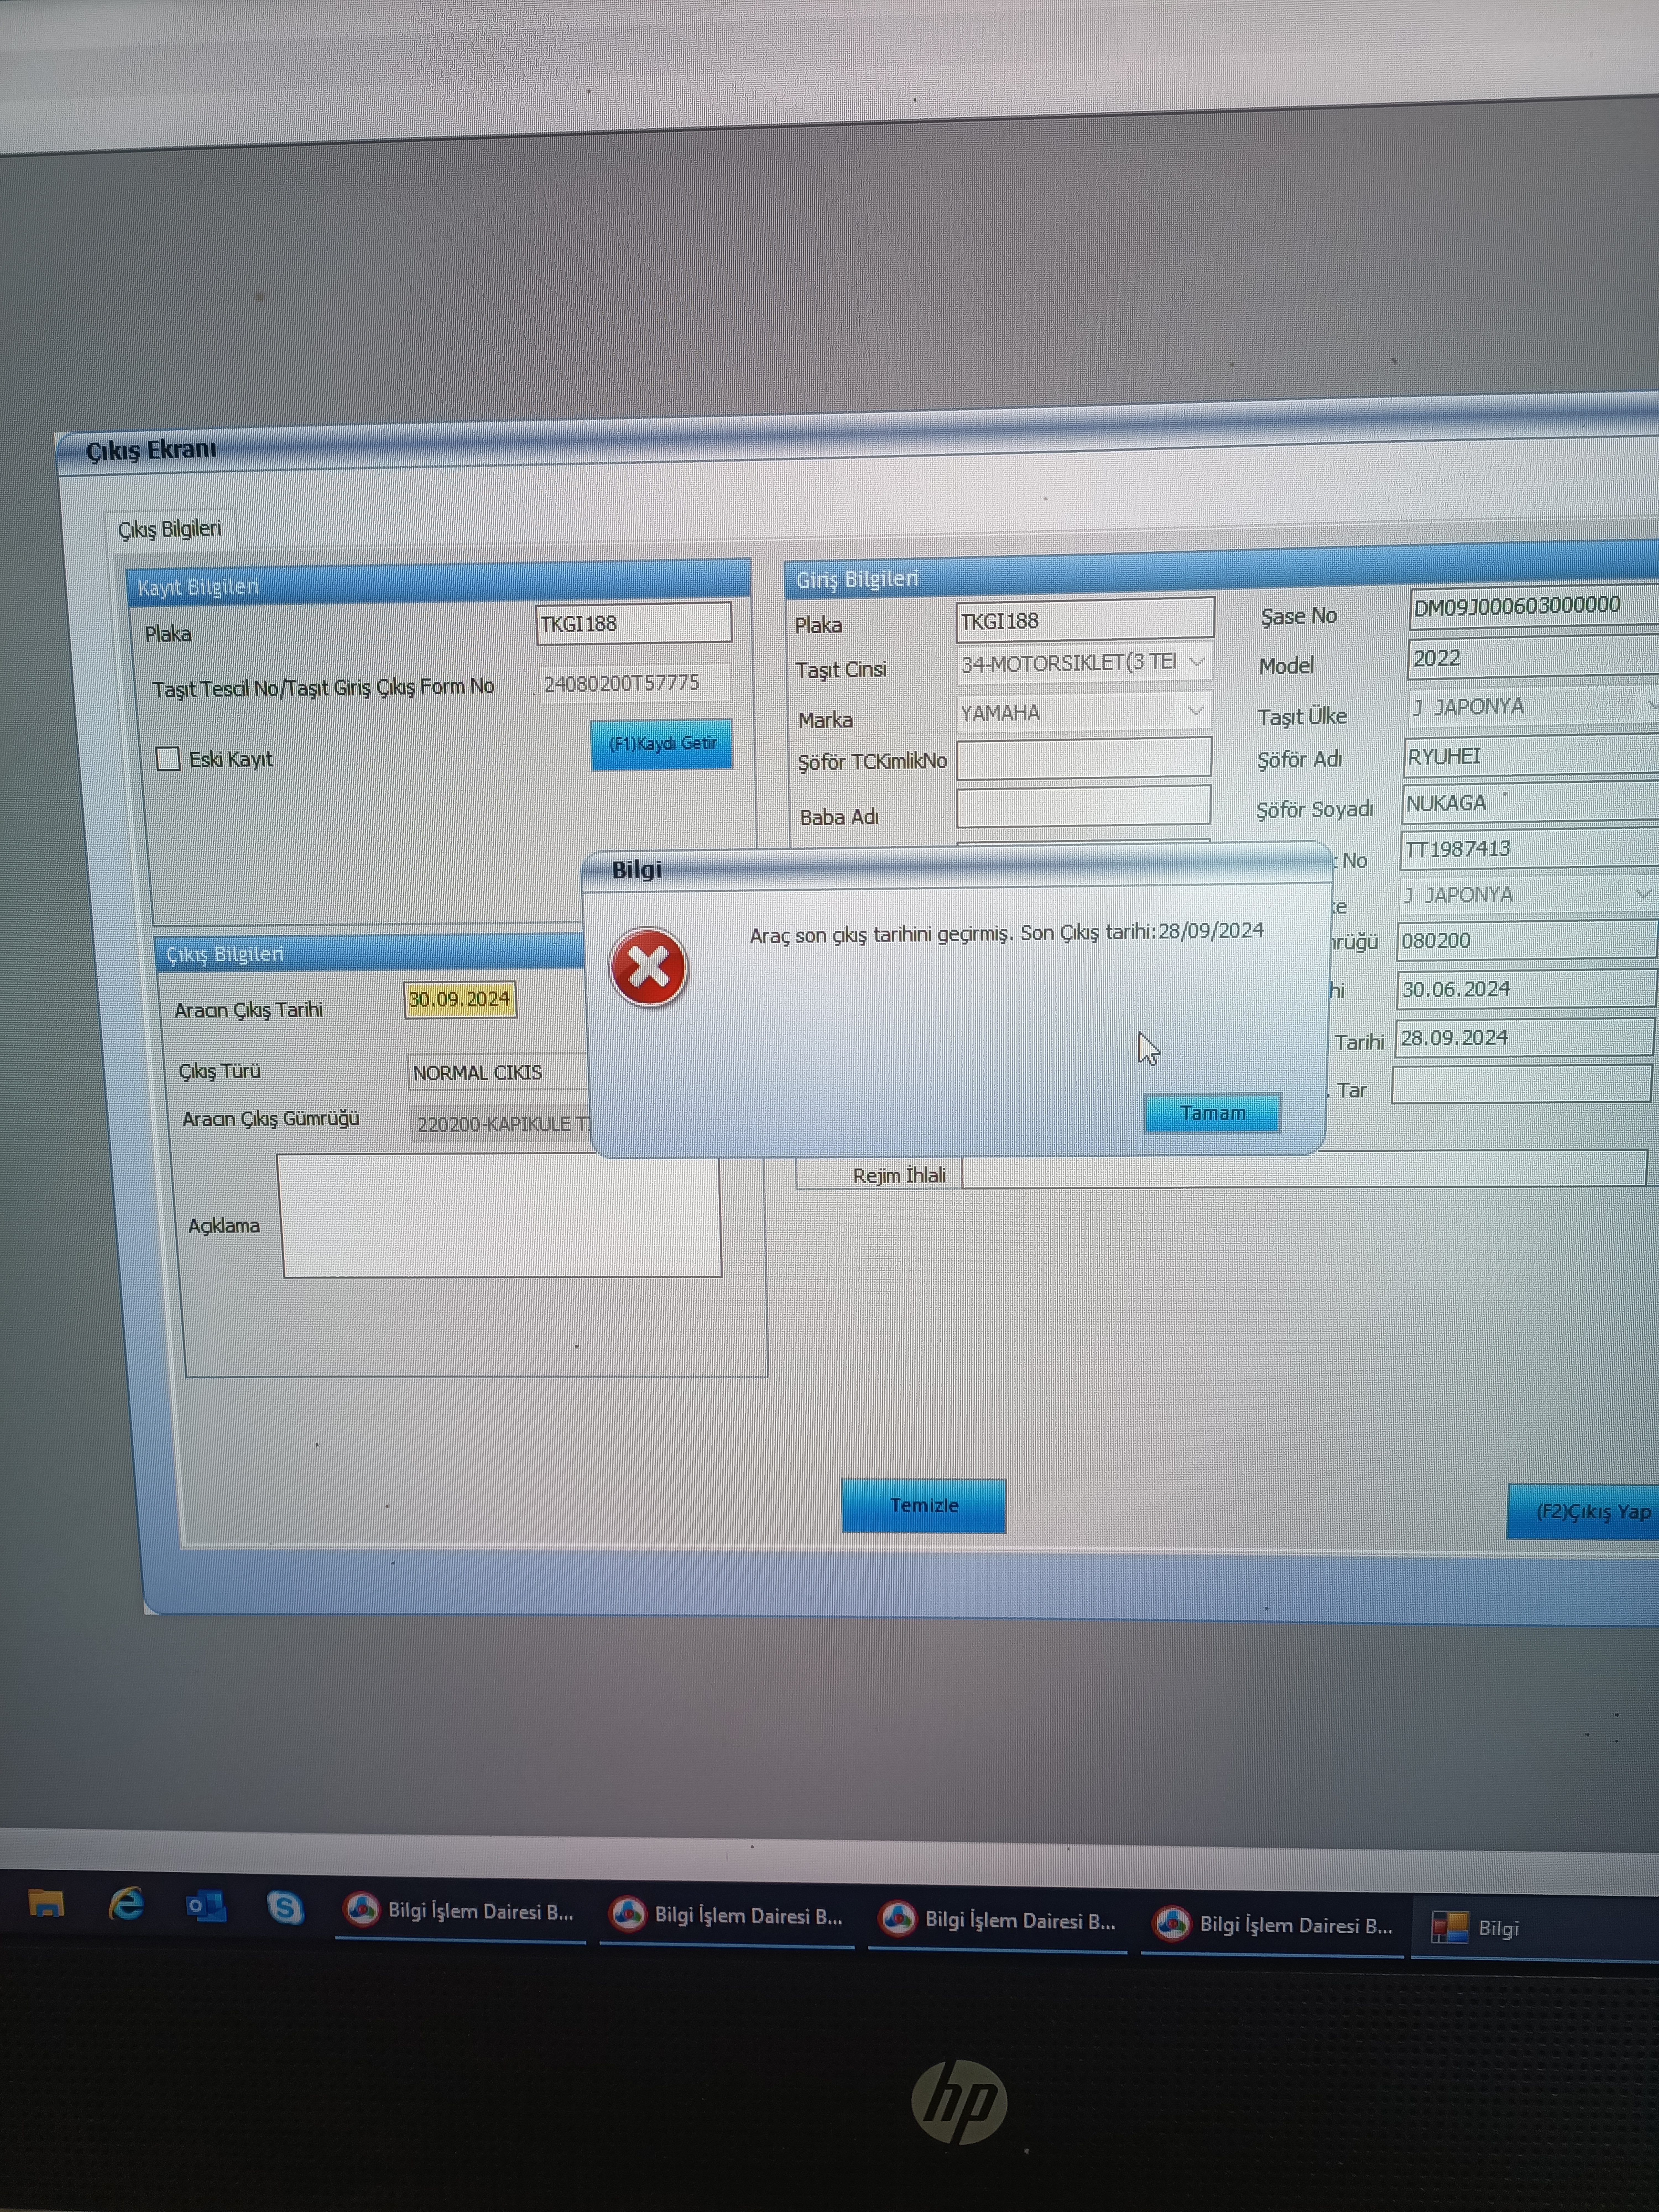This screenshot has height=2212, width=1659.
Task: Switch to the third Bilgi İşlem Dairesi taskbar window
Action: 998,1920
